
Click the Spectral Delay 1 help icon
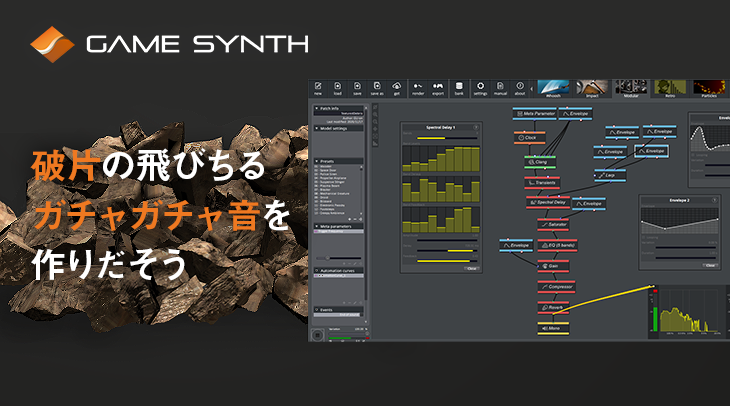[476, 128]
